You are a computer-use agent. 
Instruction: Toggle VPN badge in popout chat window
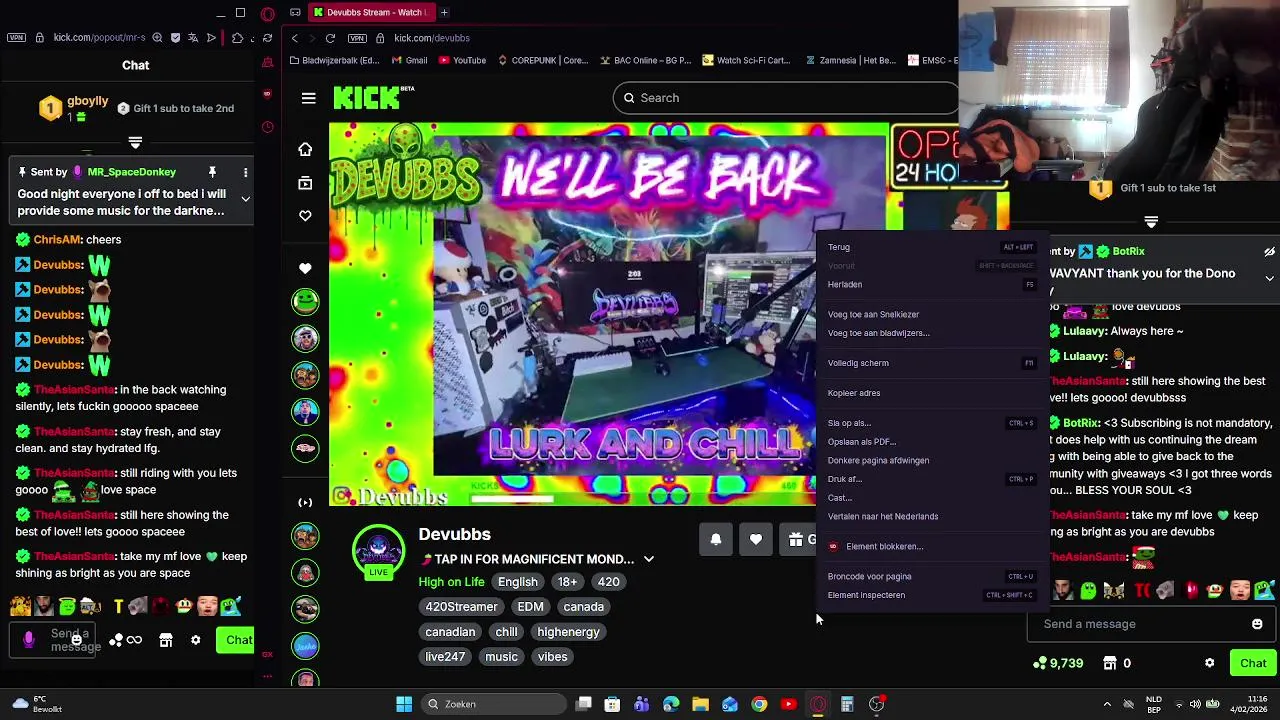16,38
